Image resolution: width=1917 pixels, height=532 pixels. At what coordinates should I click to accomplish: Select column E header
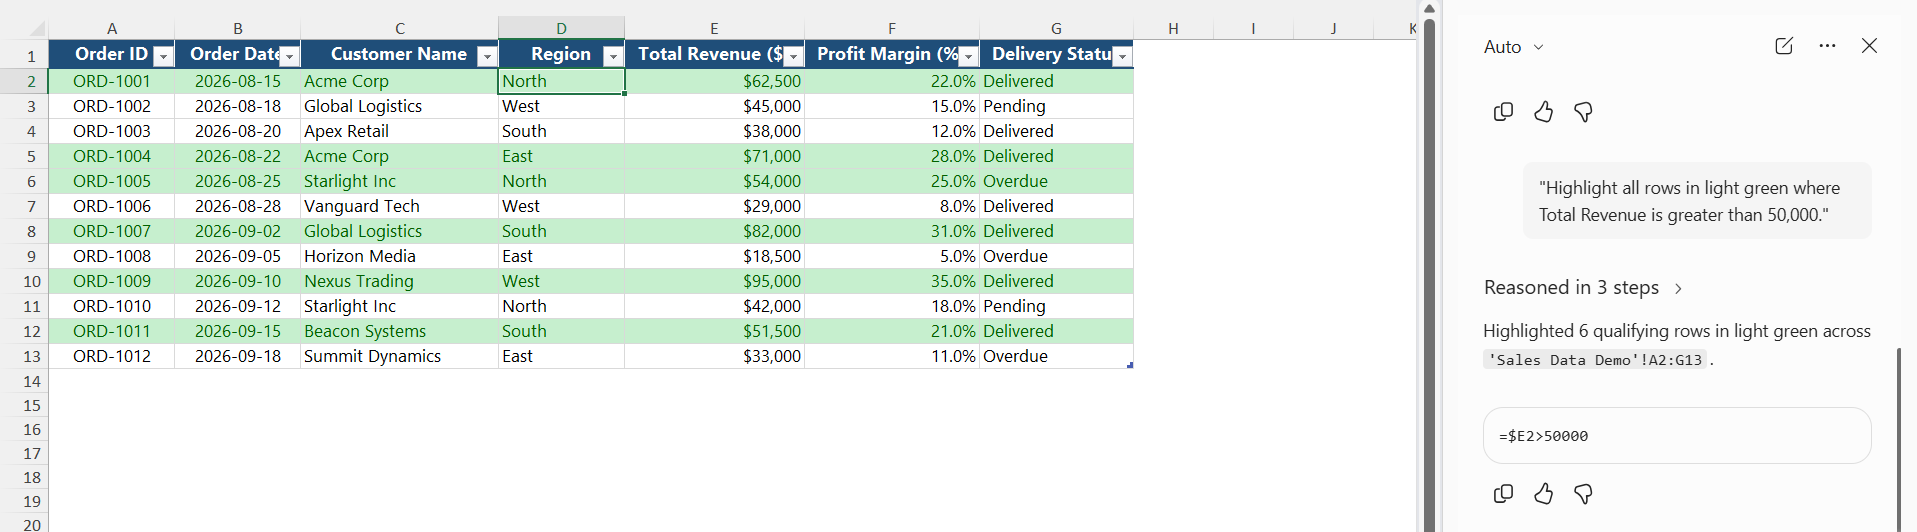pyautogui.click(x=714, y=28)
